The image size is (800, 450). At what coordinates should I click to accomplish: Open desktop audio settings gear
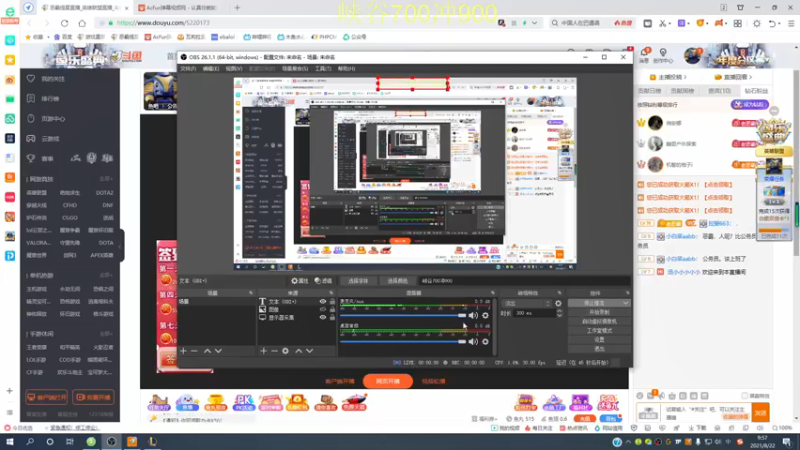[485, 341]
